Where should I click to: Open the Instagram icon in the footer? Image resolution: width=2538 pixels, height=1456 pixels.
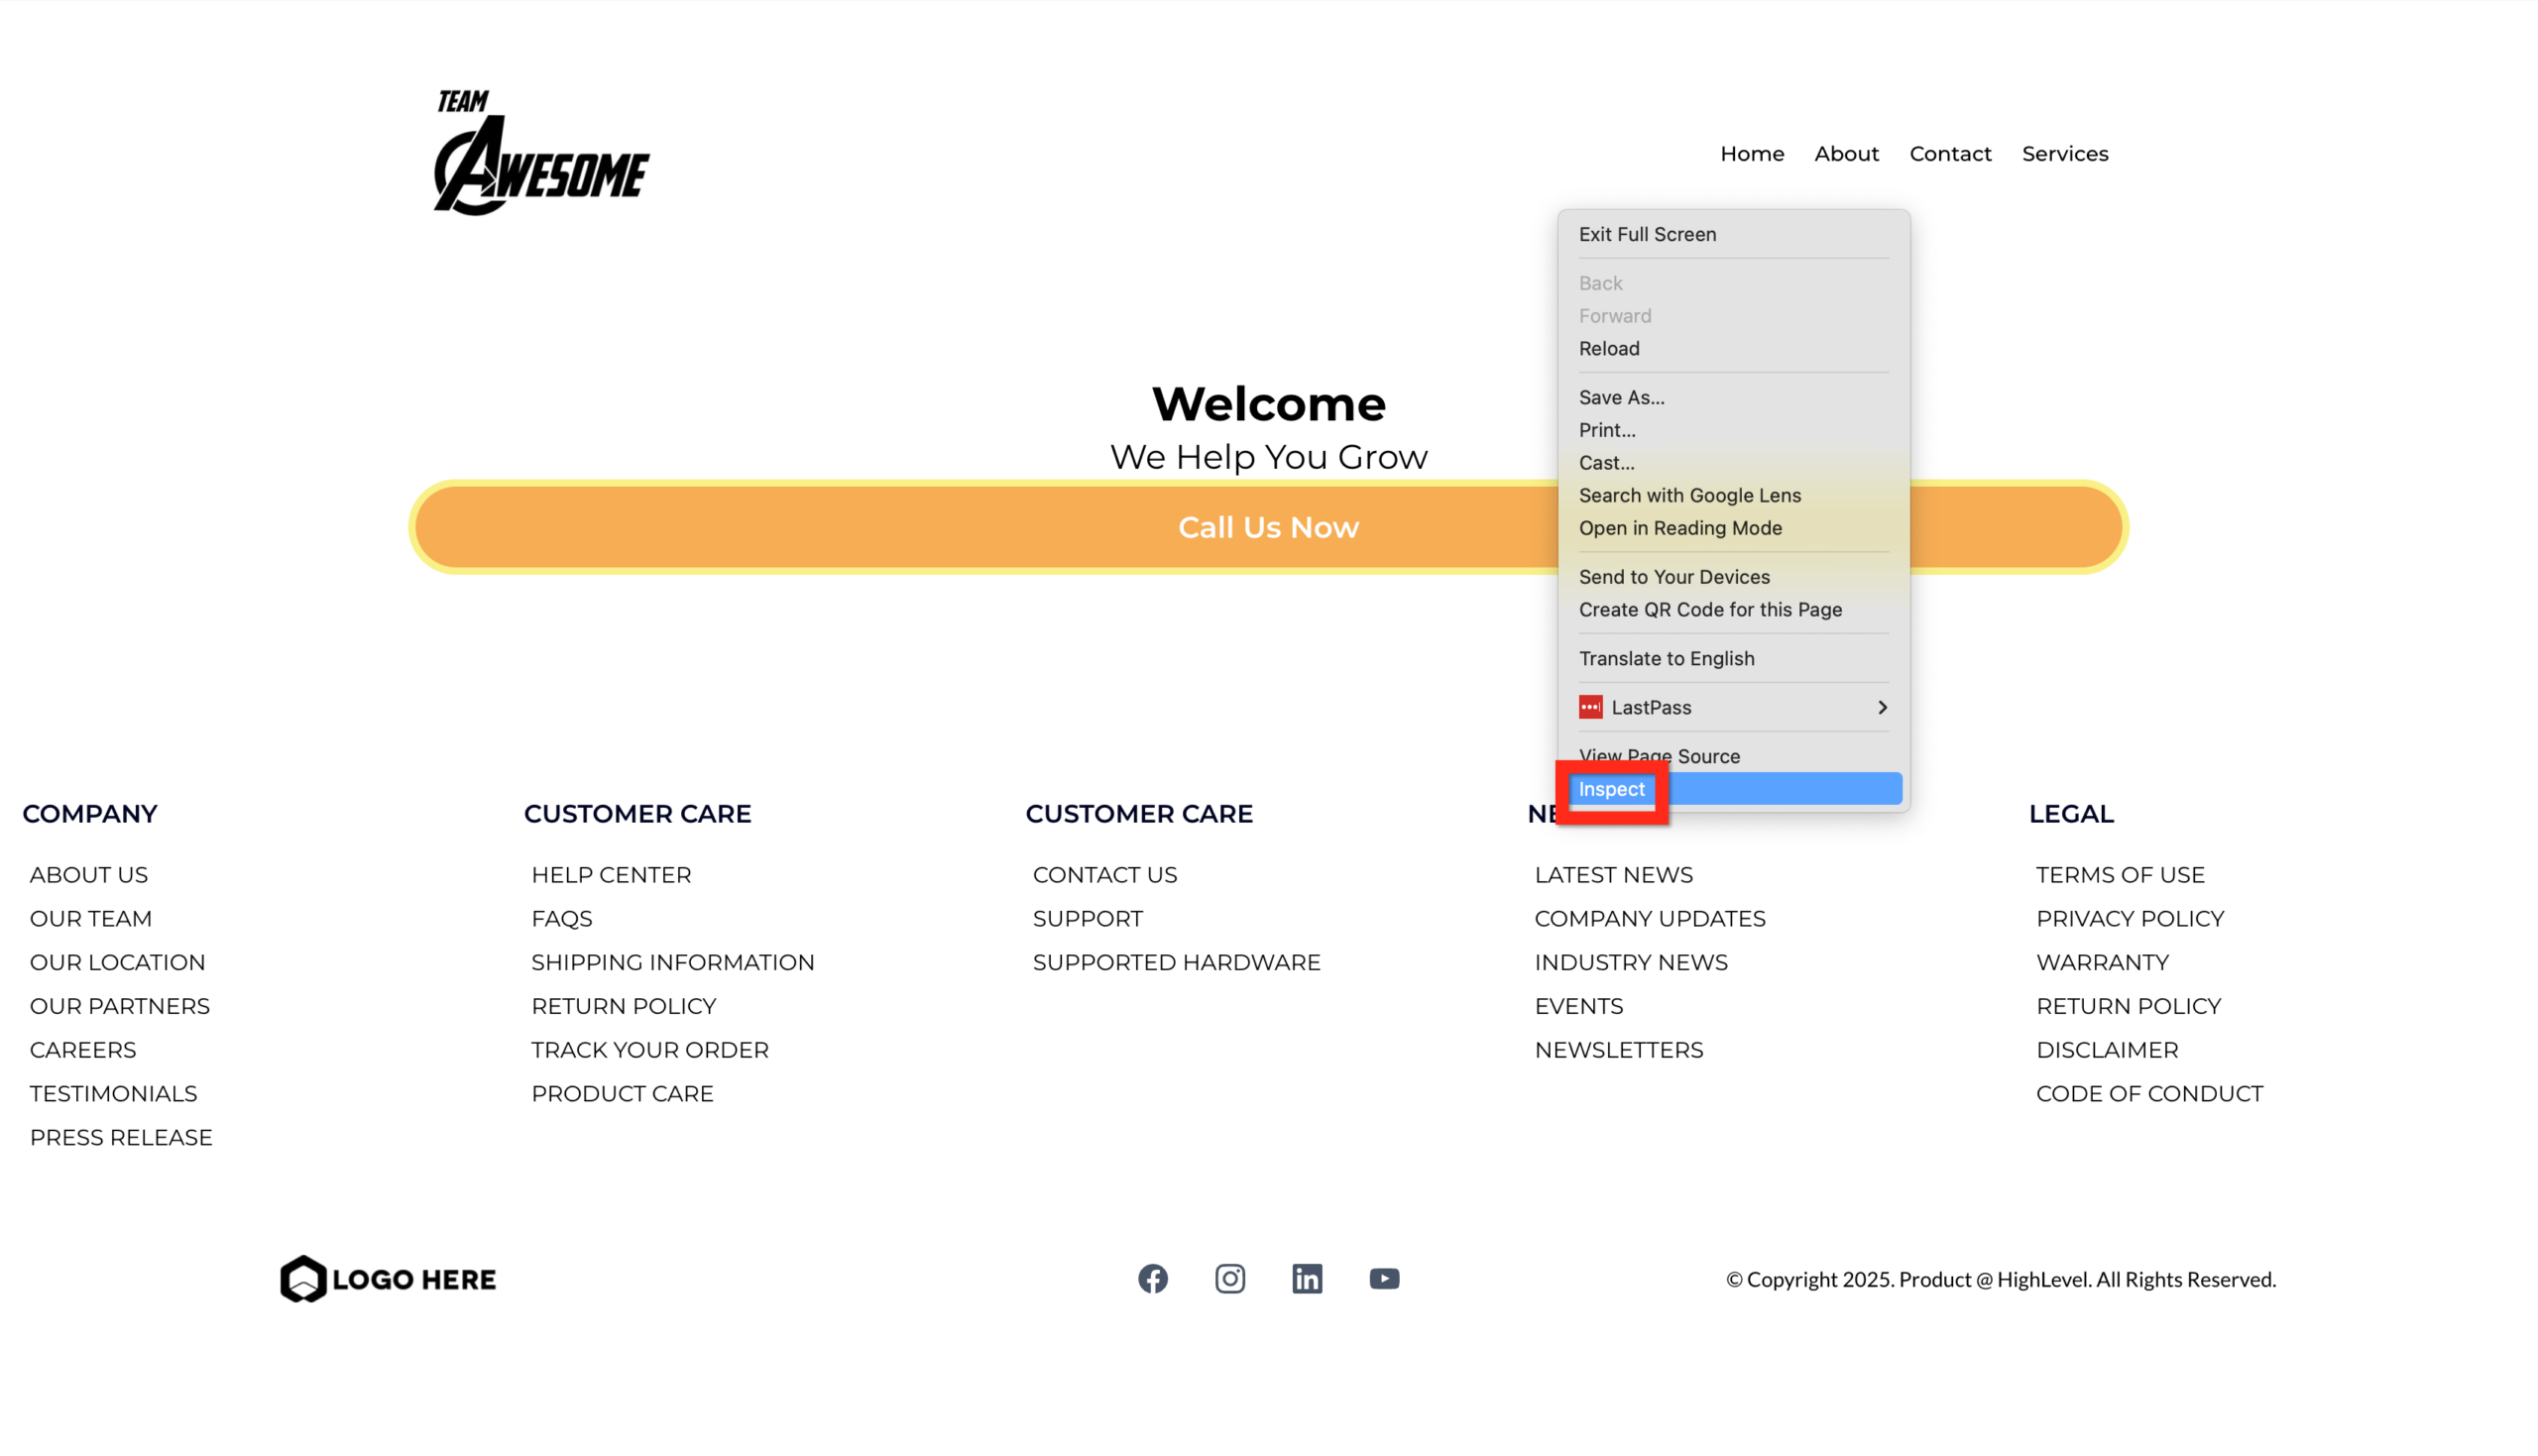(1230, 1278)
